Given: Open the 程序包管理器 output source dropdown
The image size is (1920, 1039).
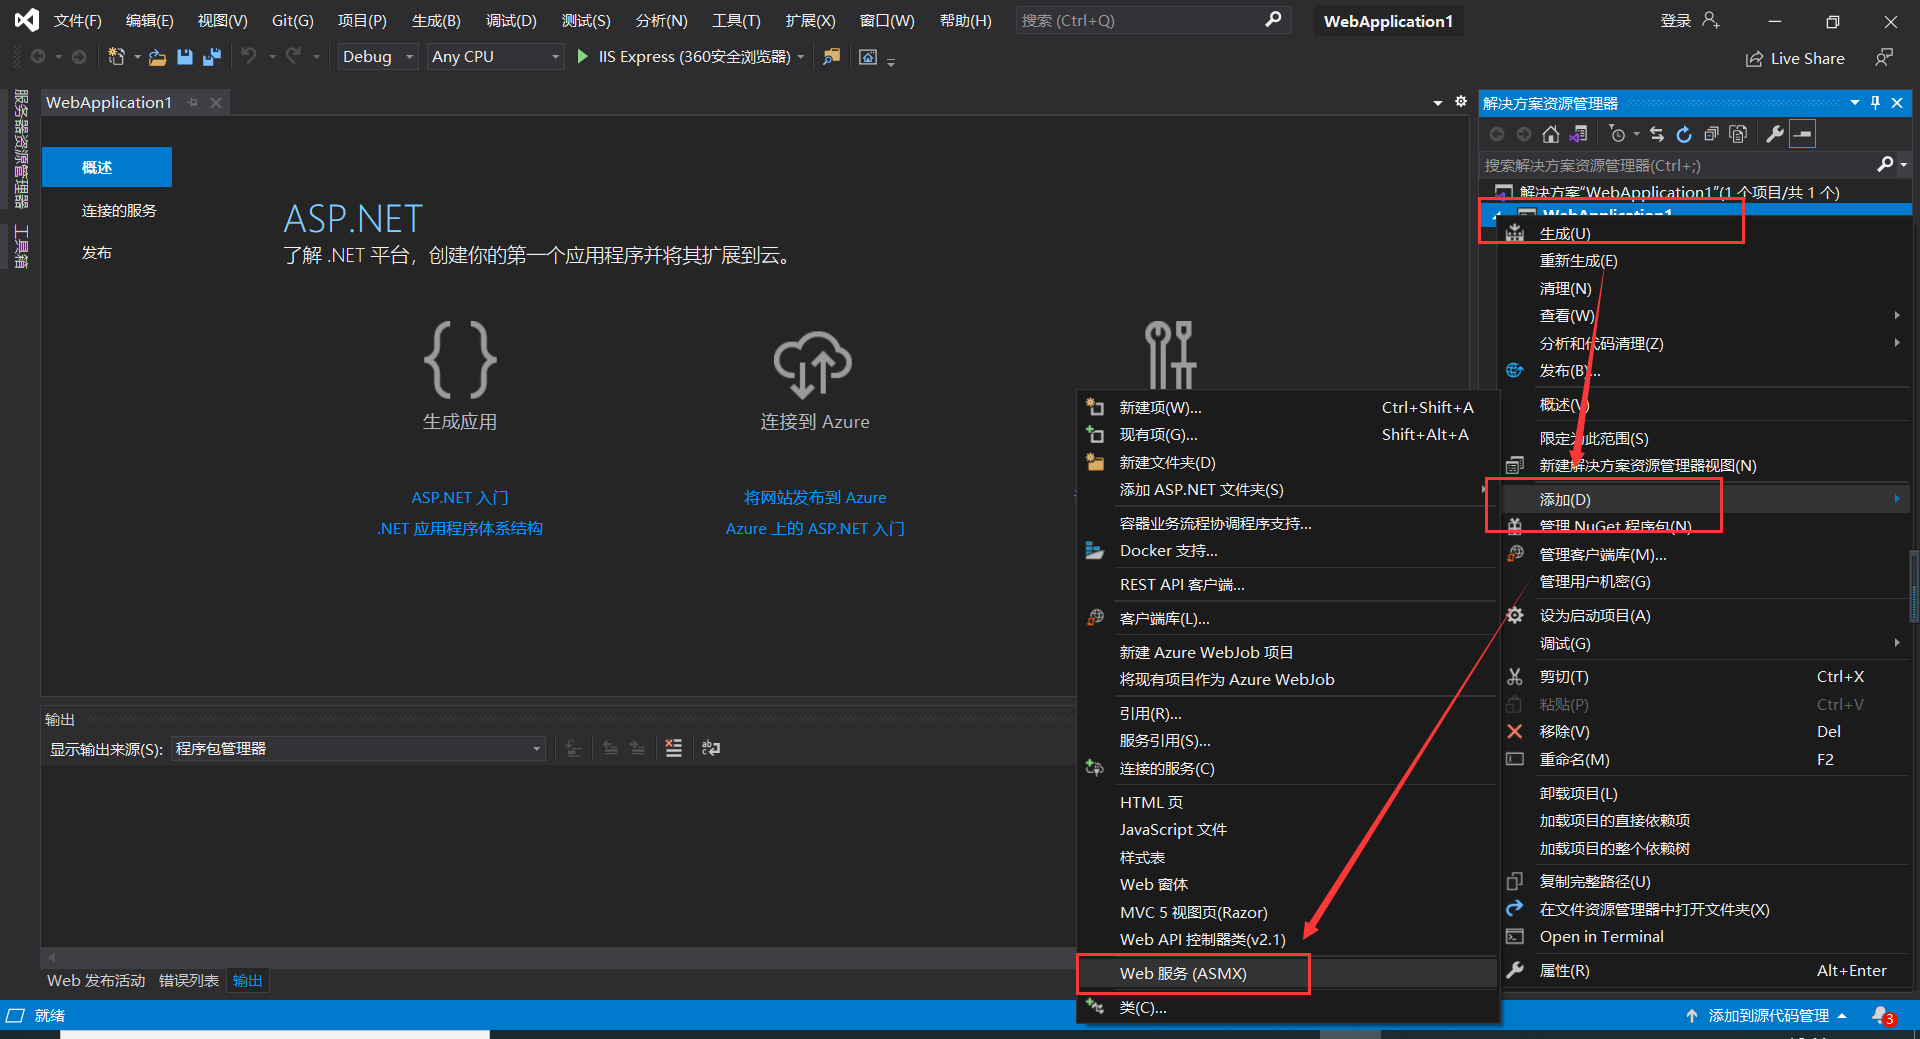Looking at the screenshot, I should (x=537, y=748).
